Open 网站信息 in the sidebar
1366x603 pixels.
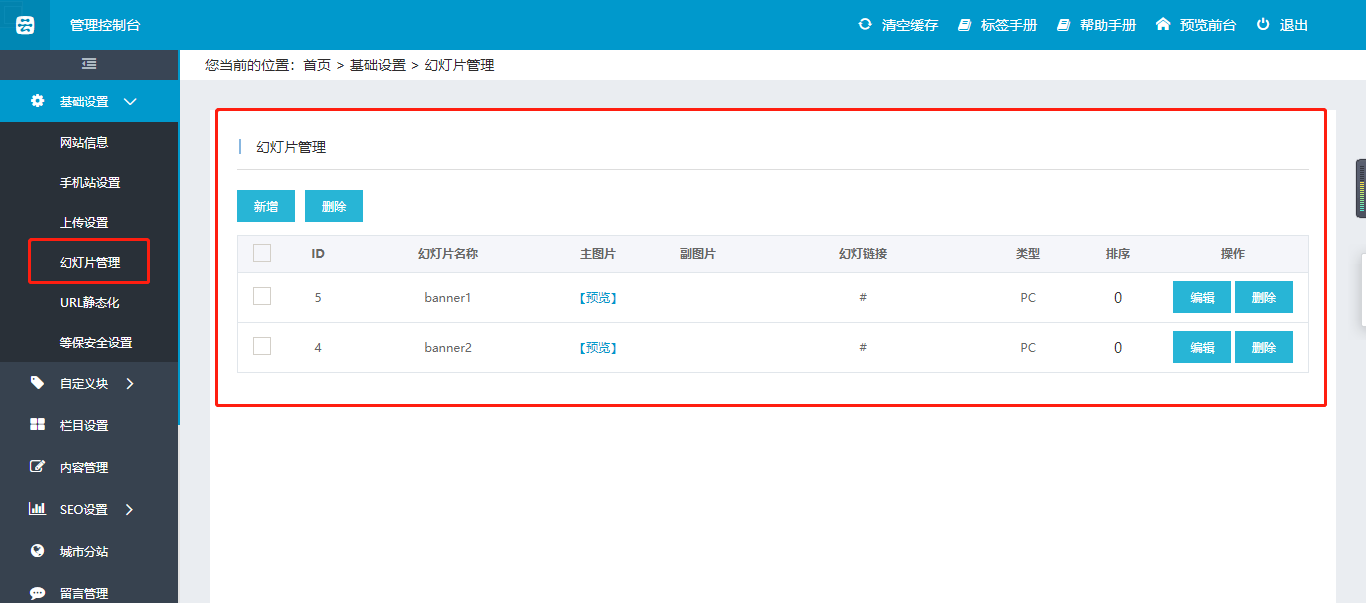point(84,143)
